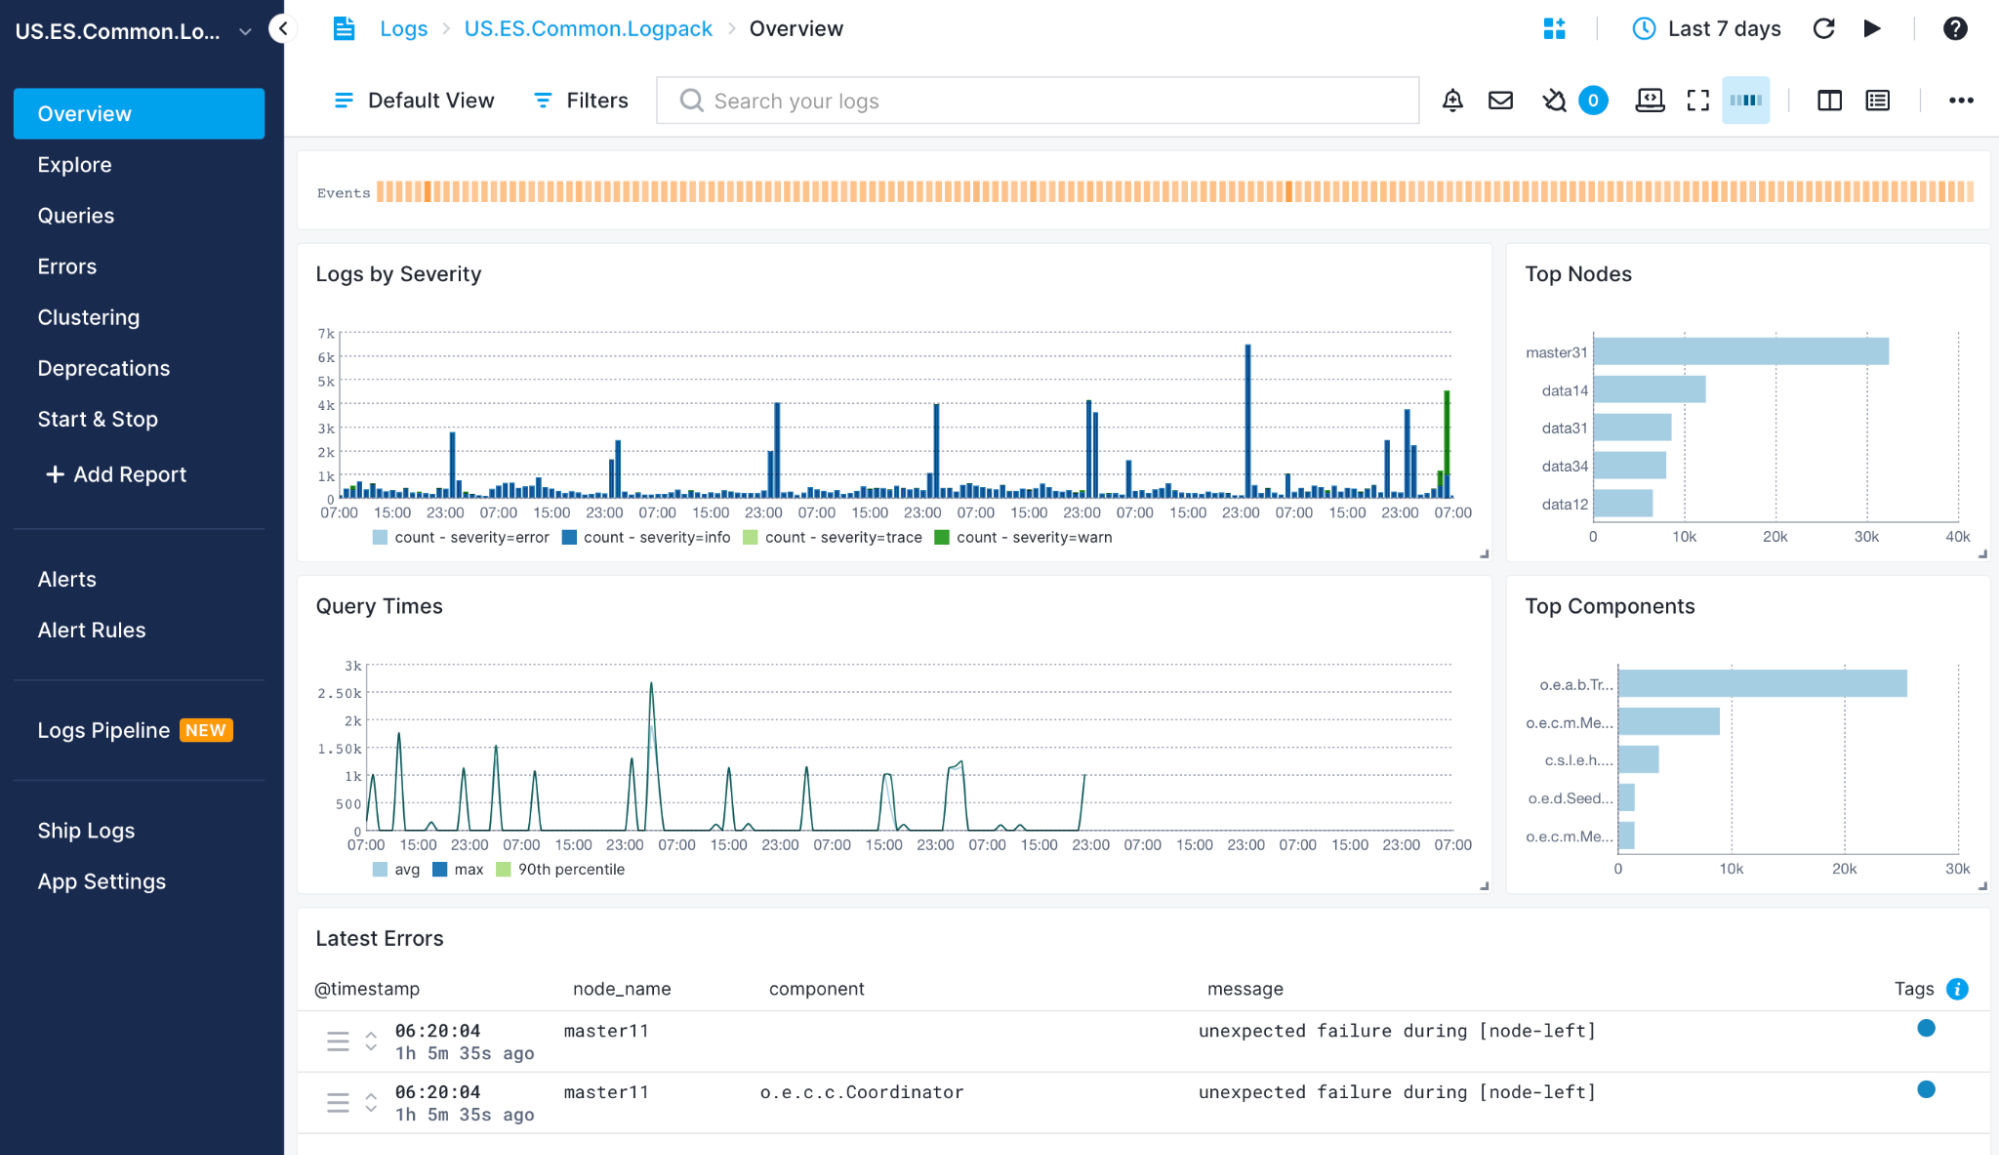The image size is (1999, 1155).
Task: Toggle the 90th percentile query legend
Action: [565, 869]
